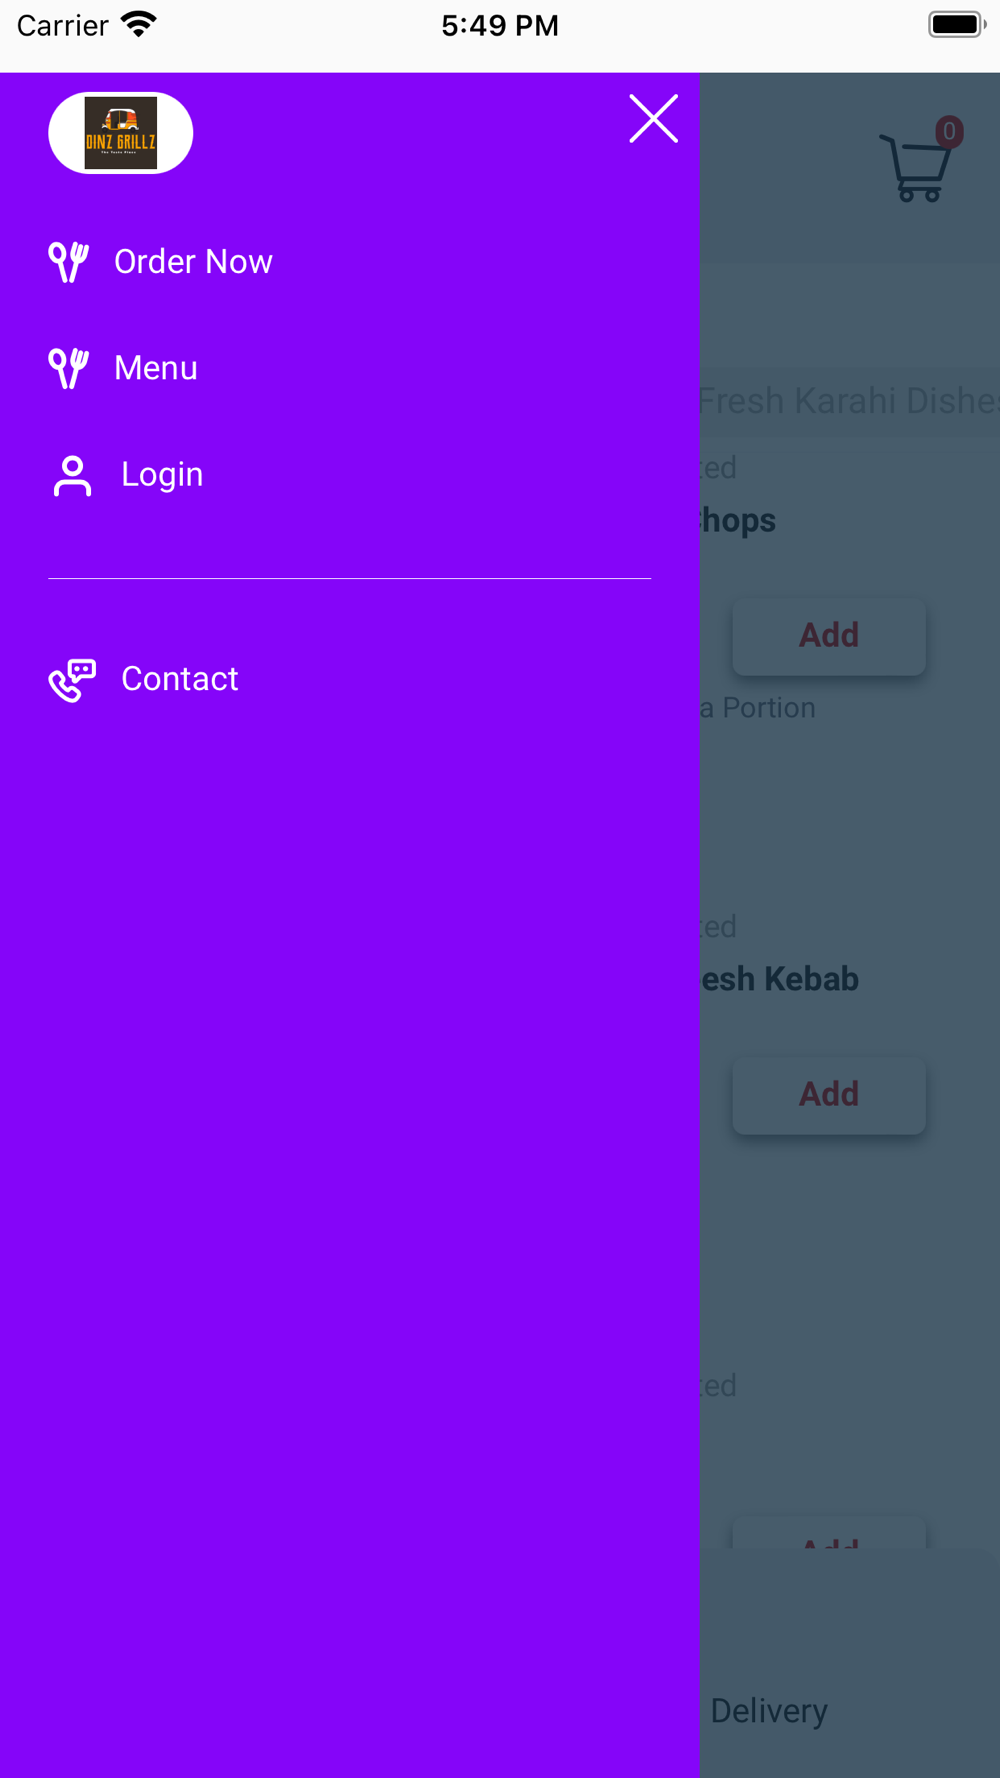Tap the chops item title

(x=738, y=521)
